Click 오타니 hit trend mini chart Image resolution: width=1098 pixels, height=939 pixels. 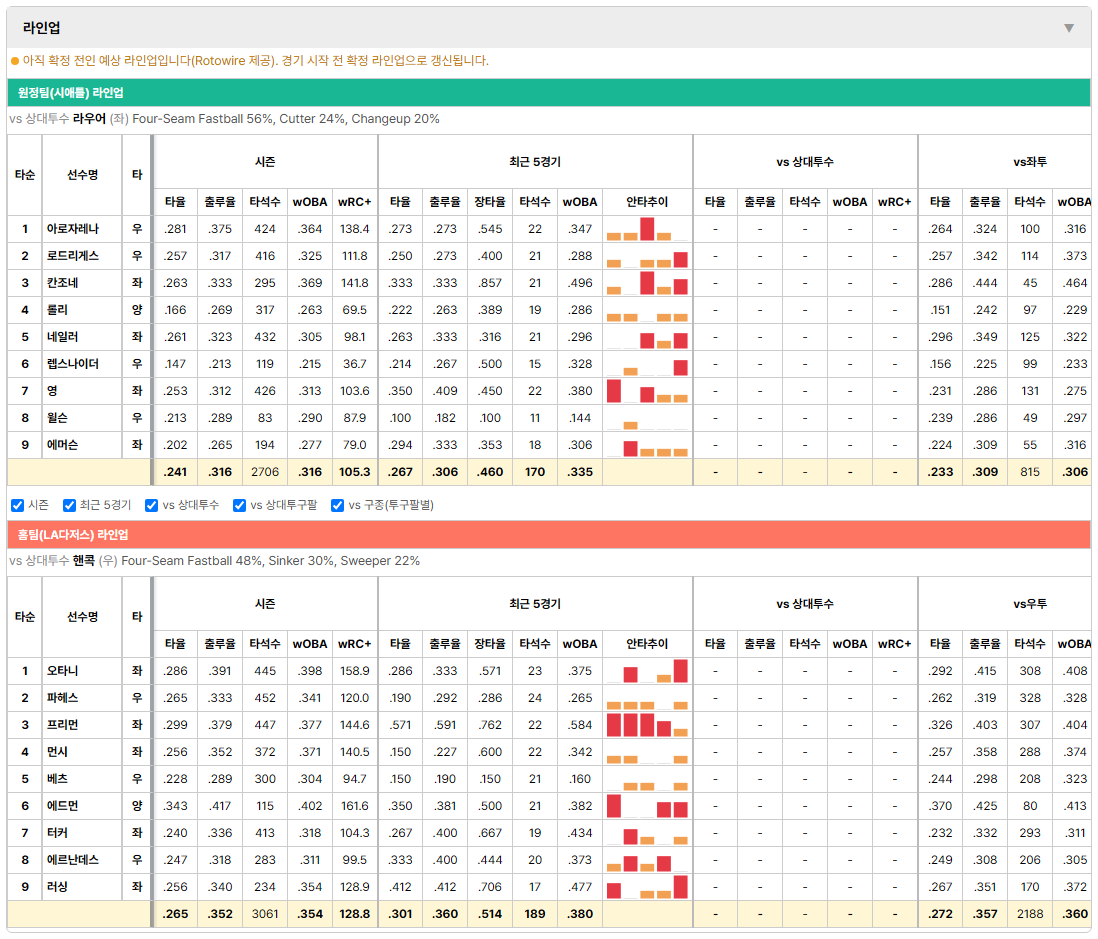pos(647,671)
